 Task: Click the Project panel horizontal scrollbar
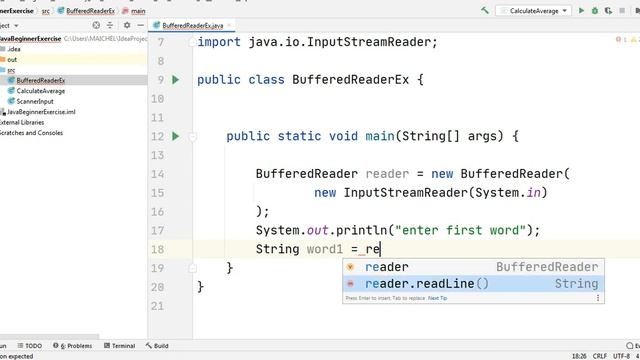pos(49,337)
